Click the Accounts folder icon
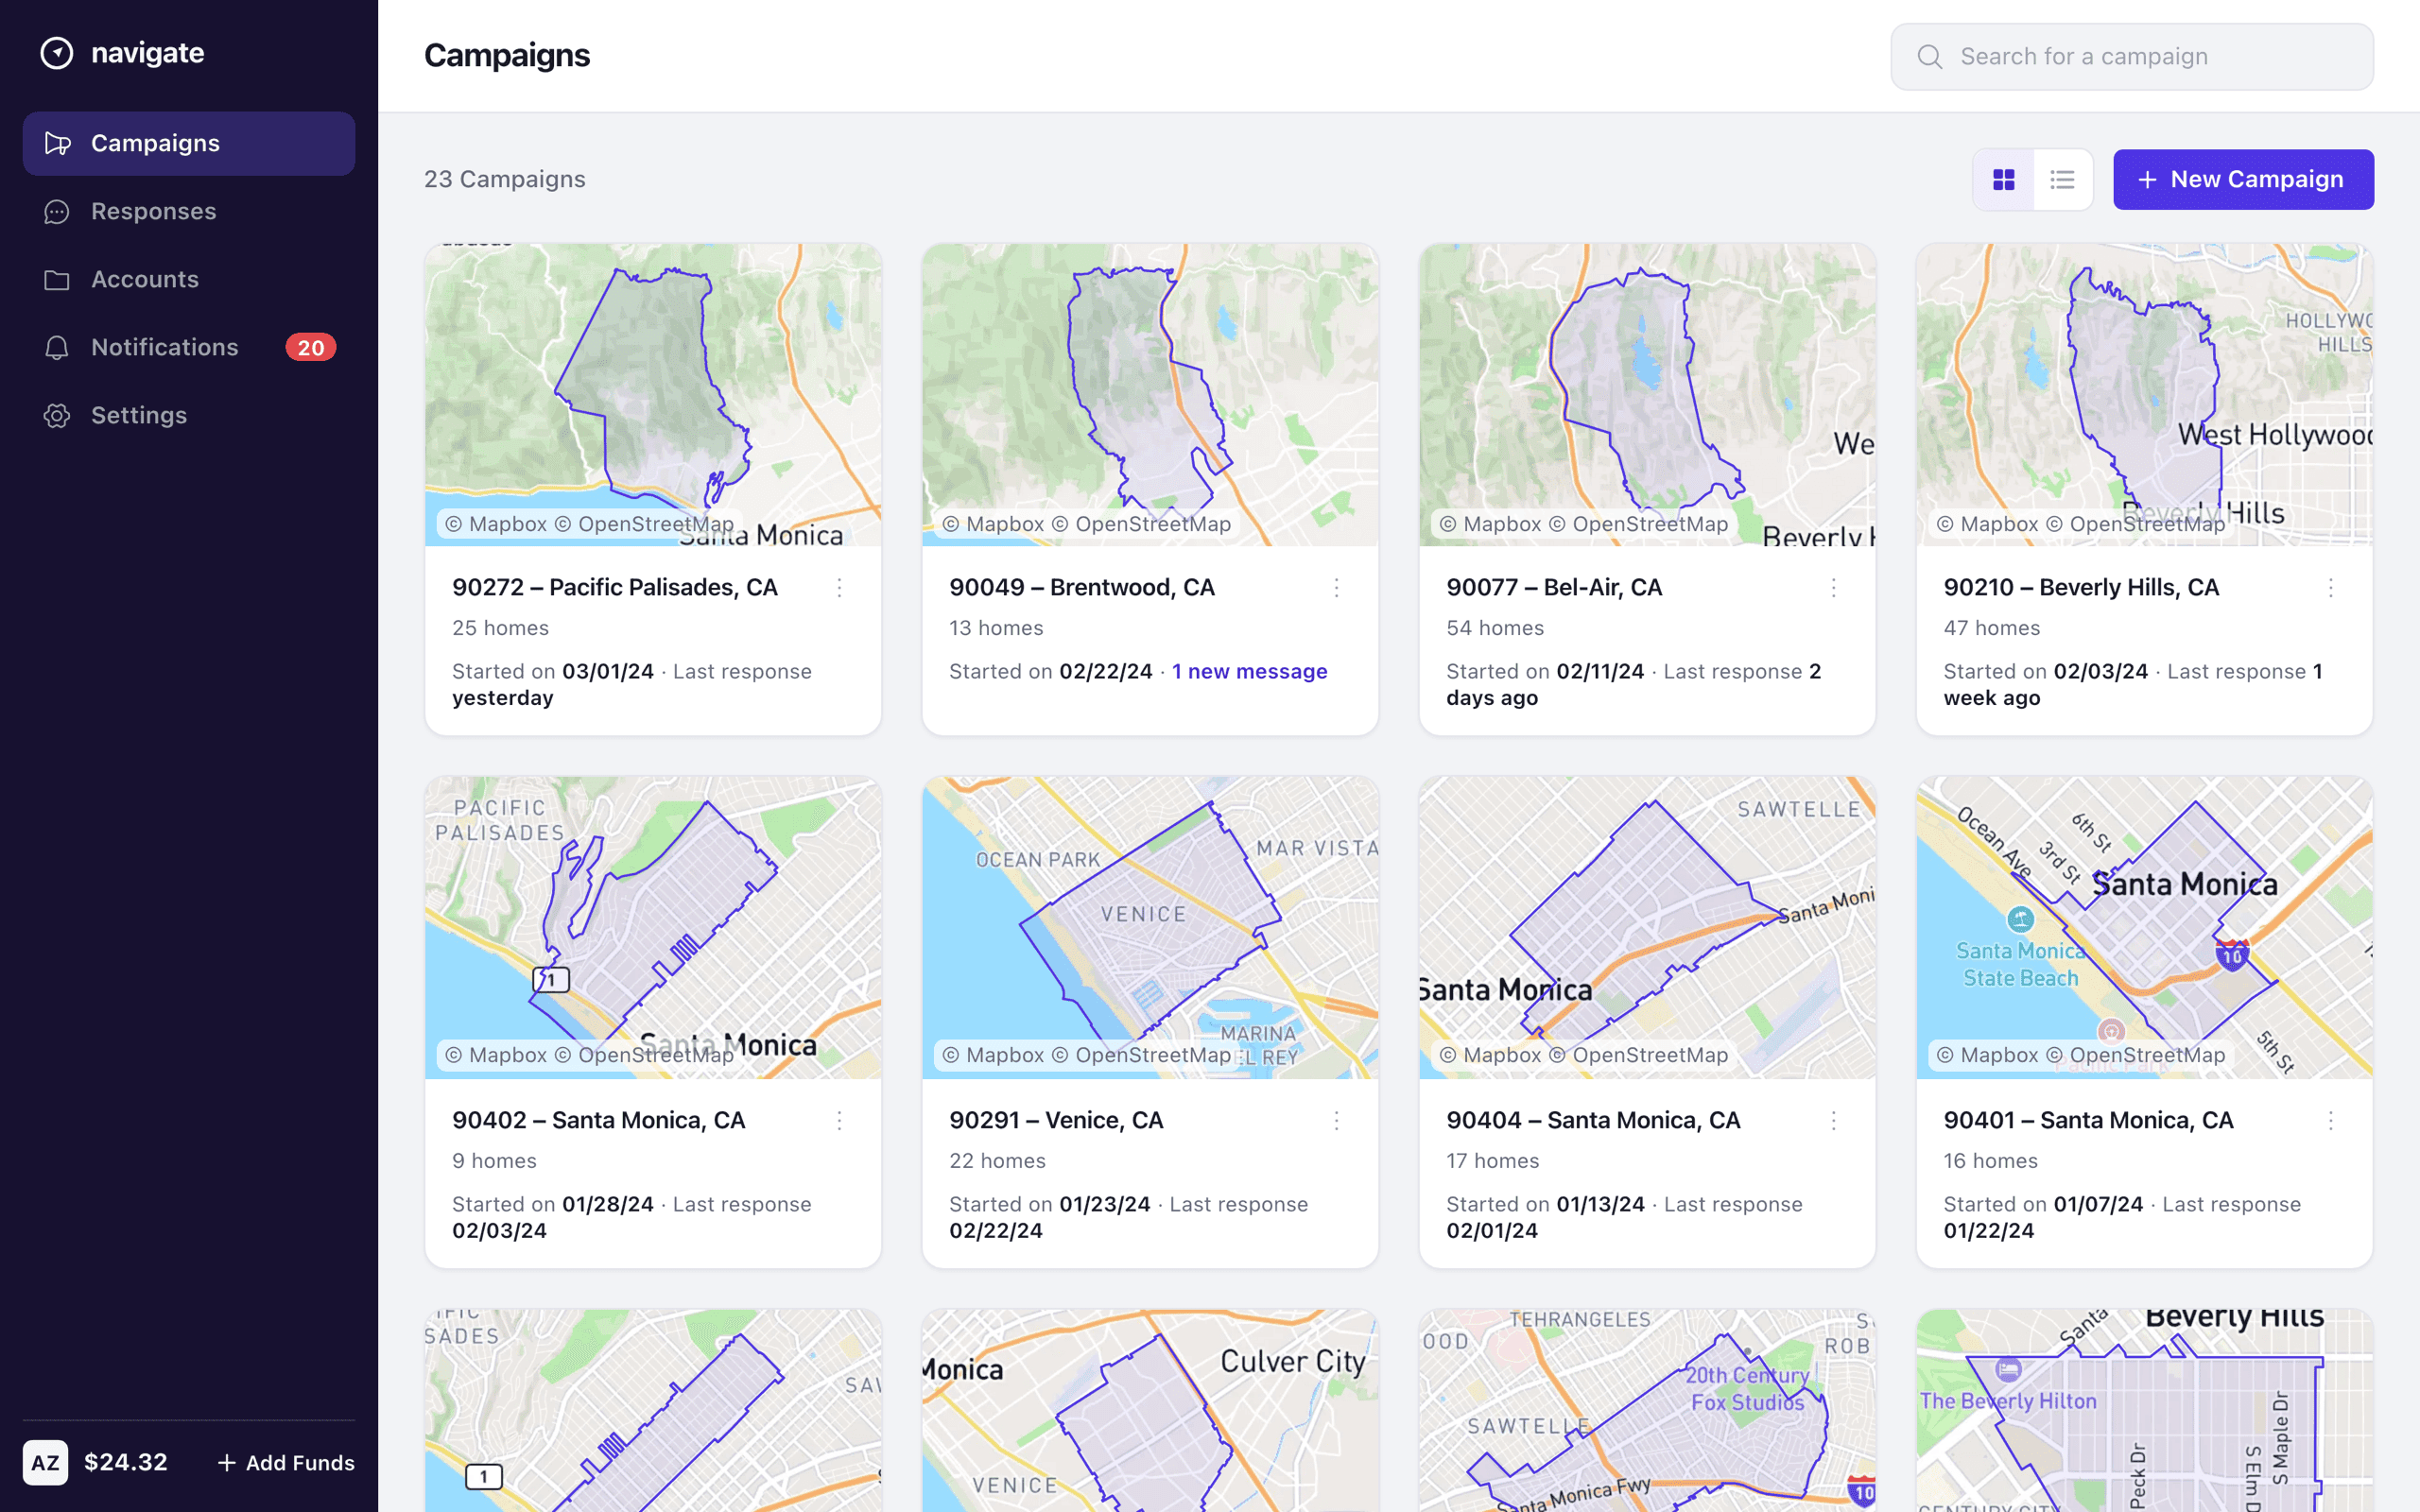Screen dimensions: 2420x1512 (57, 280)
